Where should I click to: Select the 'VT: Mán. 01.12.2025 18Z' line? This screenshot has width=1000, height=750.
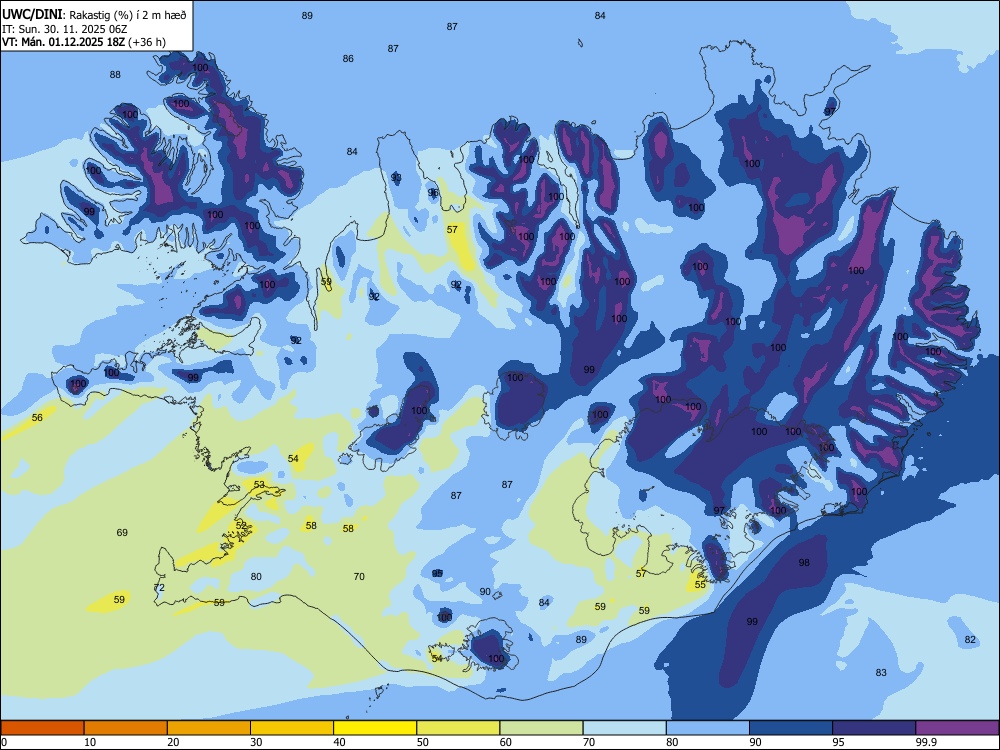(64, 42)
